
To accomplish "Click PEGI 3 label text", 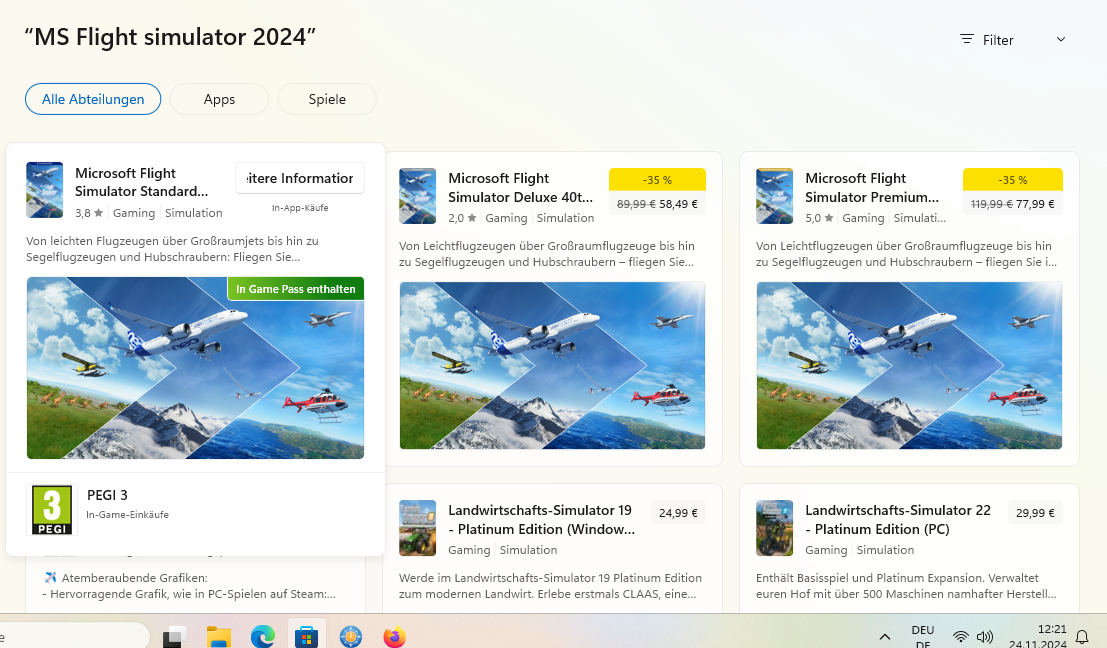I will (107, 496).
